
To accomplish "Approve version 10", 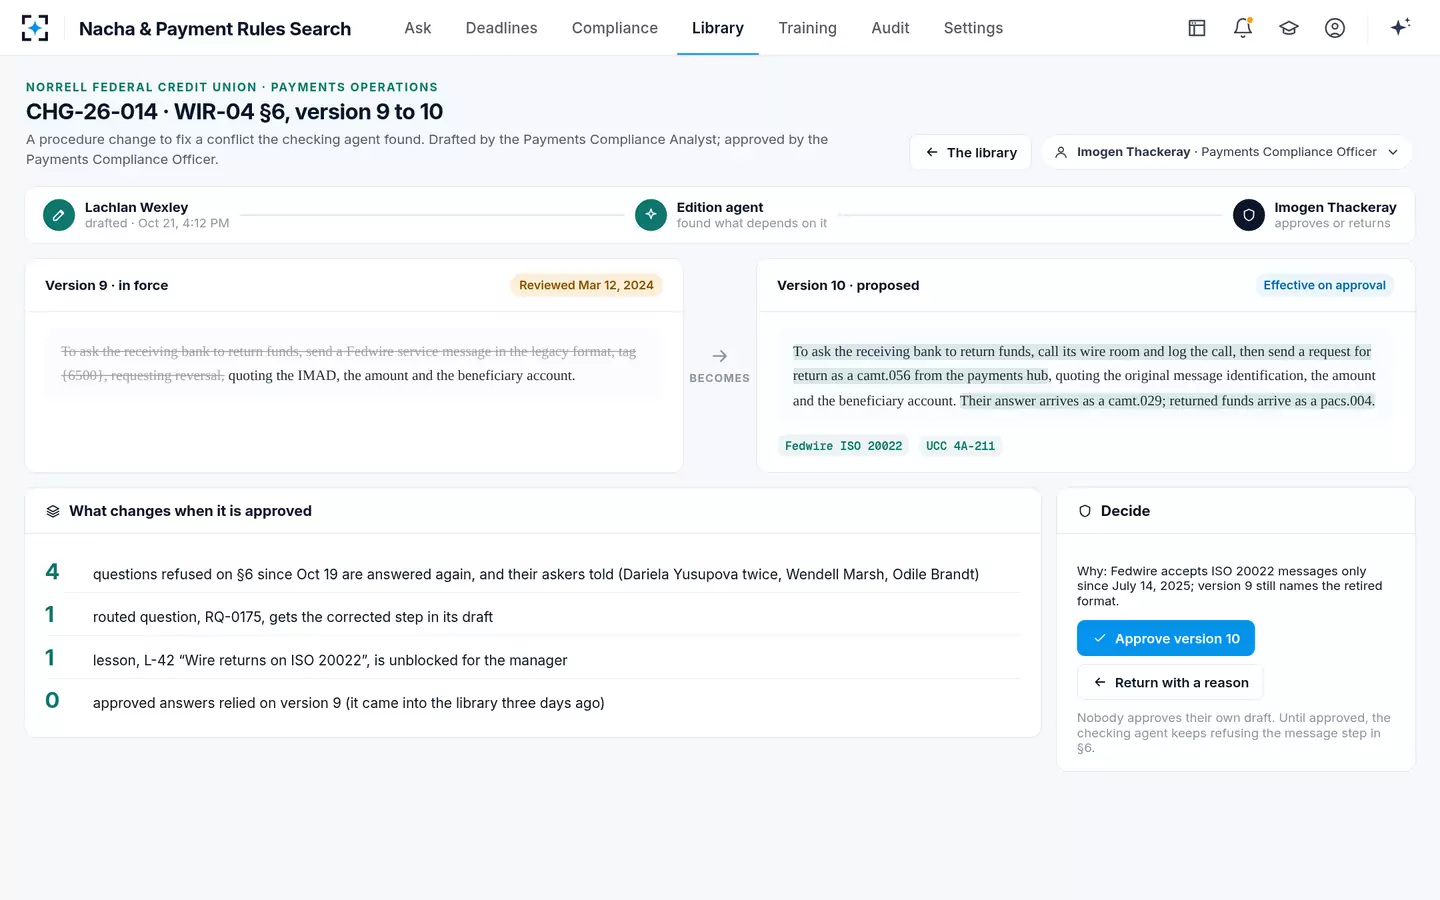I will [1166, 638].
